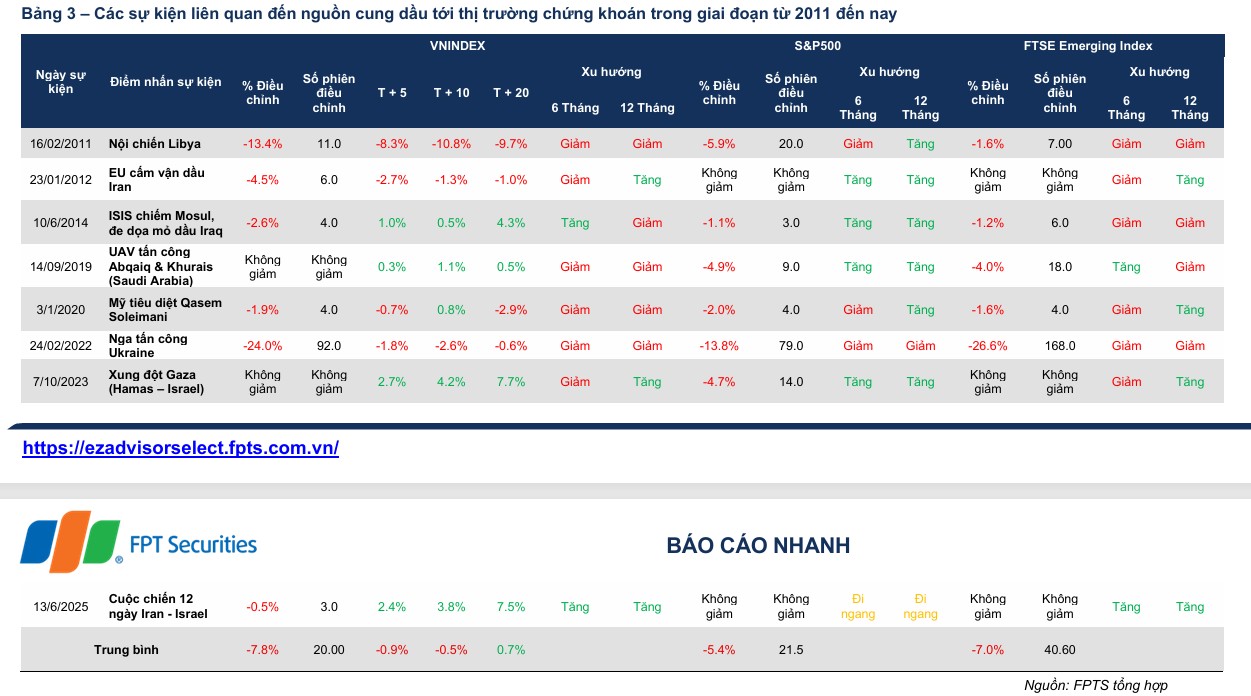This screenshot has width=1251, height=696.
Task: Click the Xung đột Gaza event cell
Action: (x=157, y=382)
